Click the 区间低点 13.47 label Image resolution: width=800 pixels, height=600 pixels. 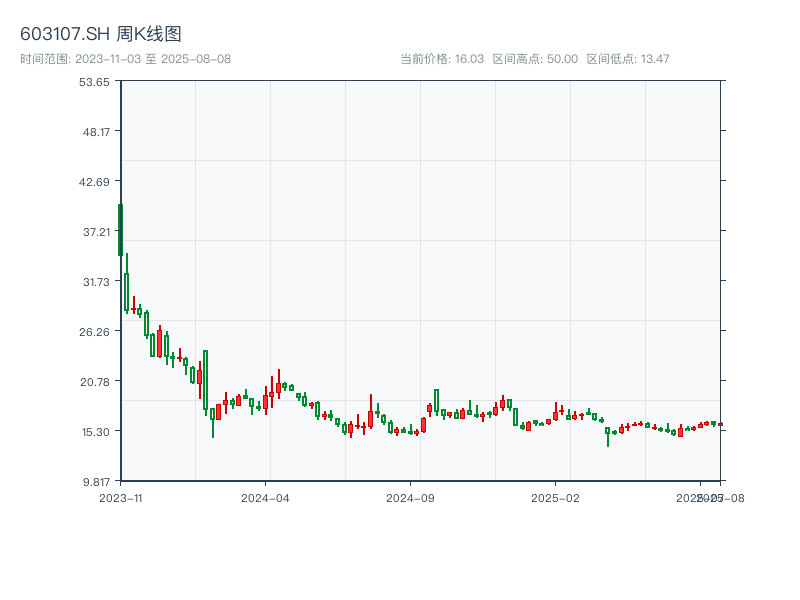pyautogui.click(x=628, y=59)
